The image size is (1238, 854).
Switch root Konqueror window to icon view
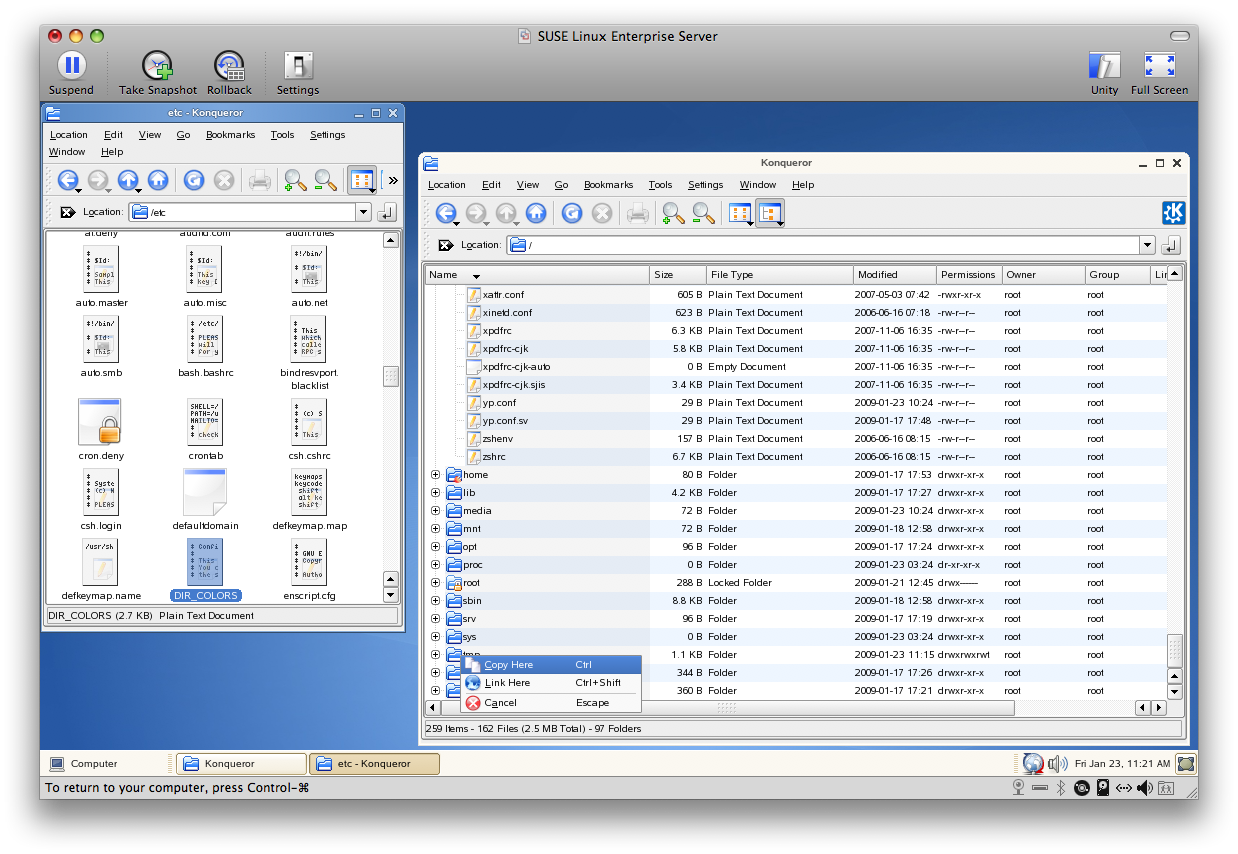click(740, 213)
